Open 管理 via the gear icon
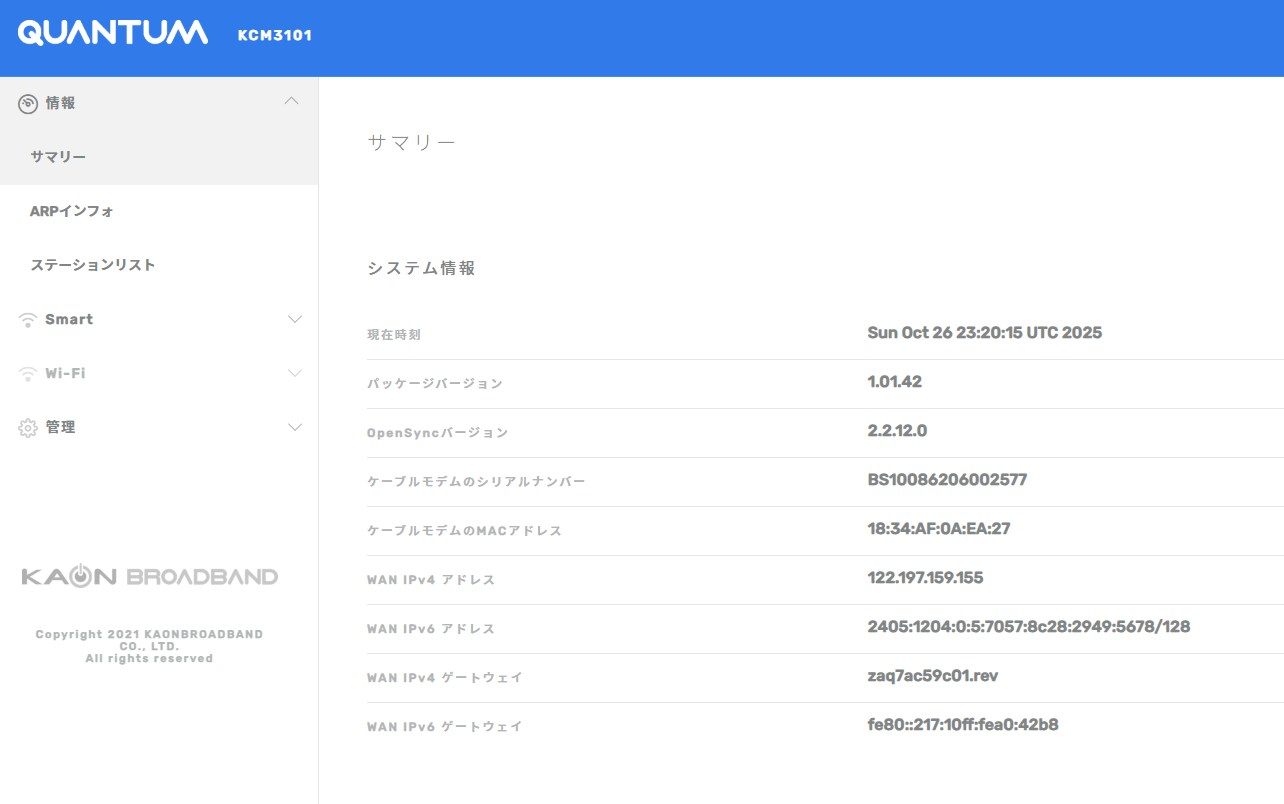Image resolution: width=1284 pixels, height=804 pixels. (x=26, y=427)
